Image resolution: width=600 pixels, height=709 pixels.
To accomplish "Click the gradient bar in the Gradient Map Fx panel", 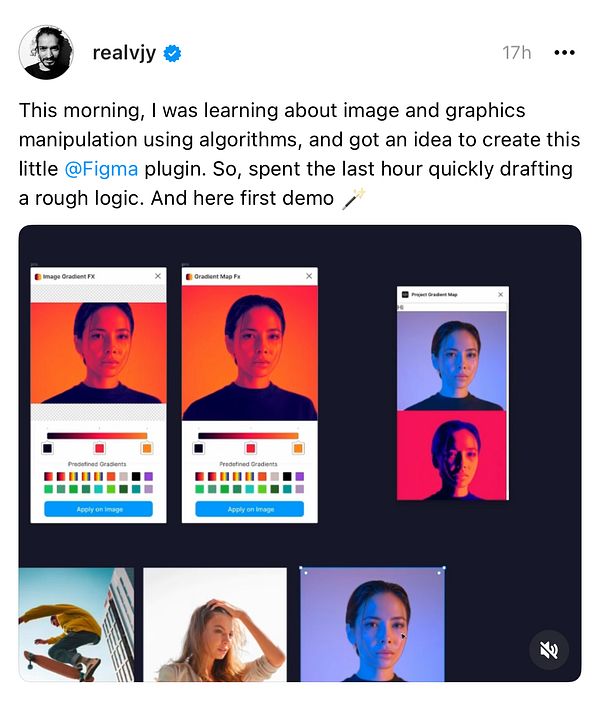I will [248, 435].
